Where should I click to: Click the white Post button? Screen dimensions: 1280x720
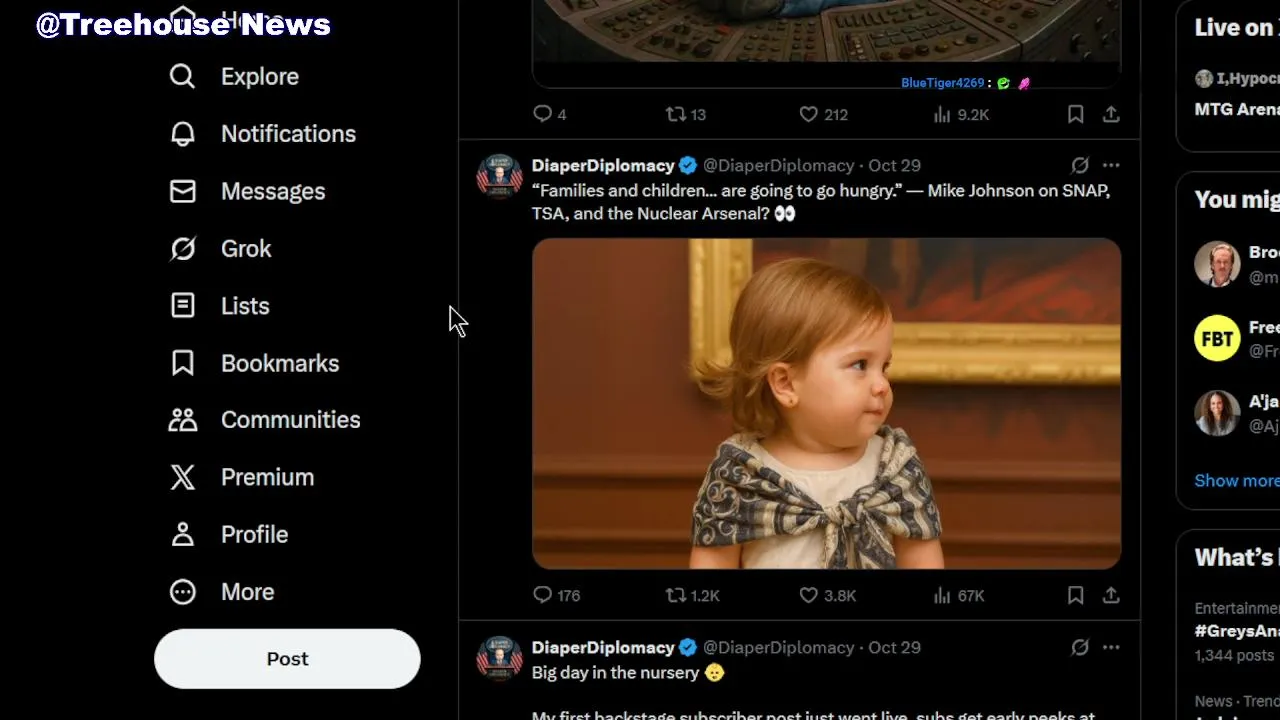tap(287, 659)
